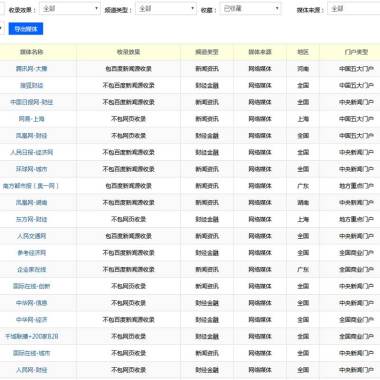Viewport: 380px width, 380px height.
Task: Open the 企业家在线 link
Action: [31, 269]
